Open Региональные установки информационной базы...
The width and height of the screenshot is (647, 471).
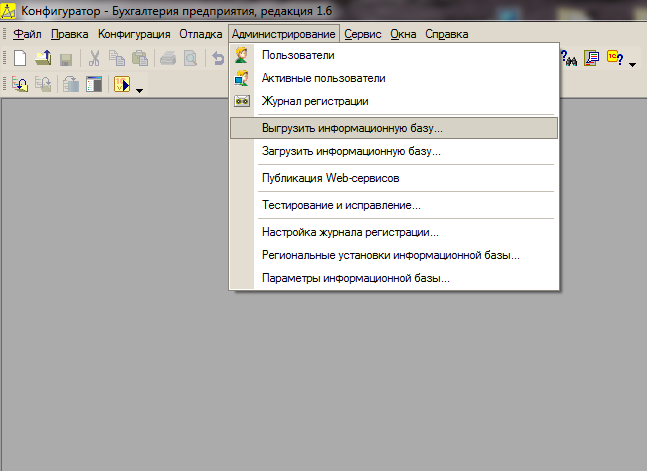394,255
